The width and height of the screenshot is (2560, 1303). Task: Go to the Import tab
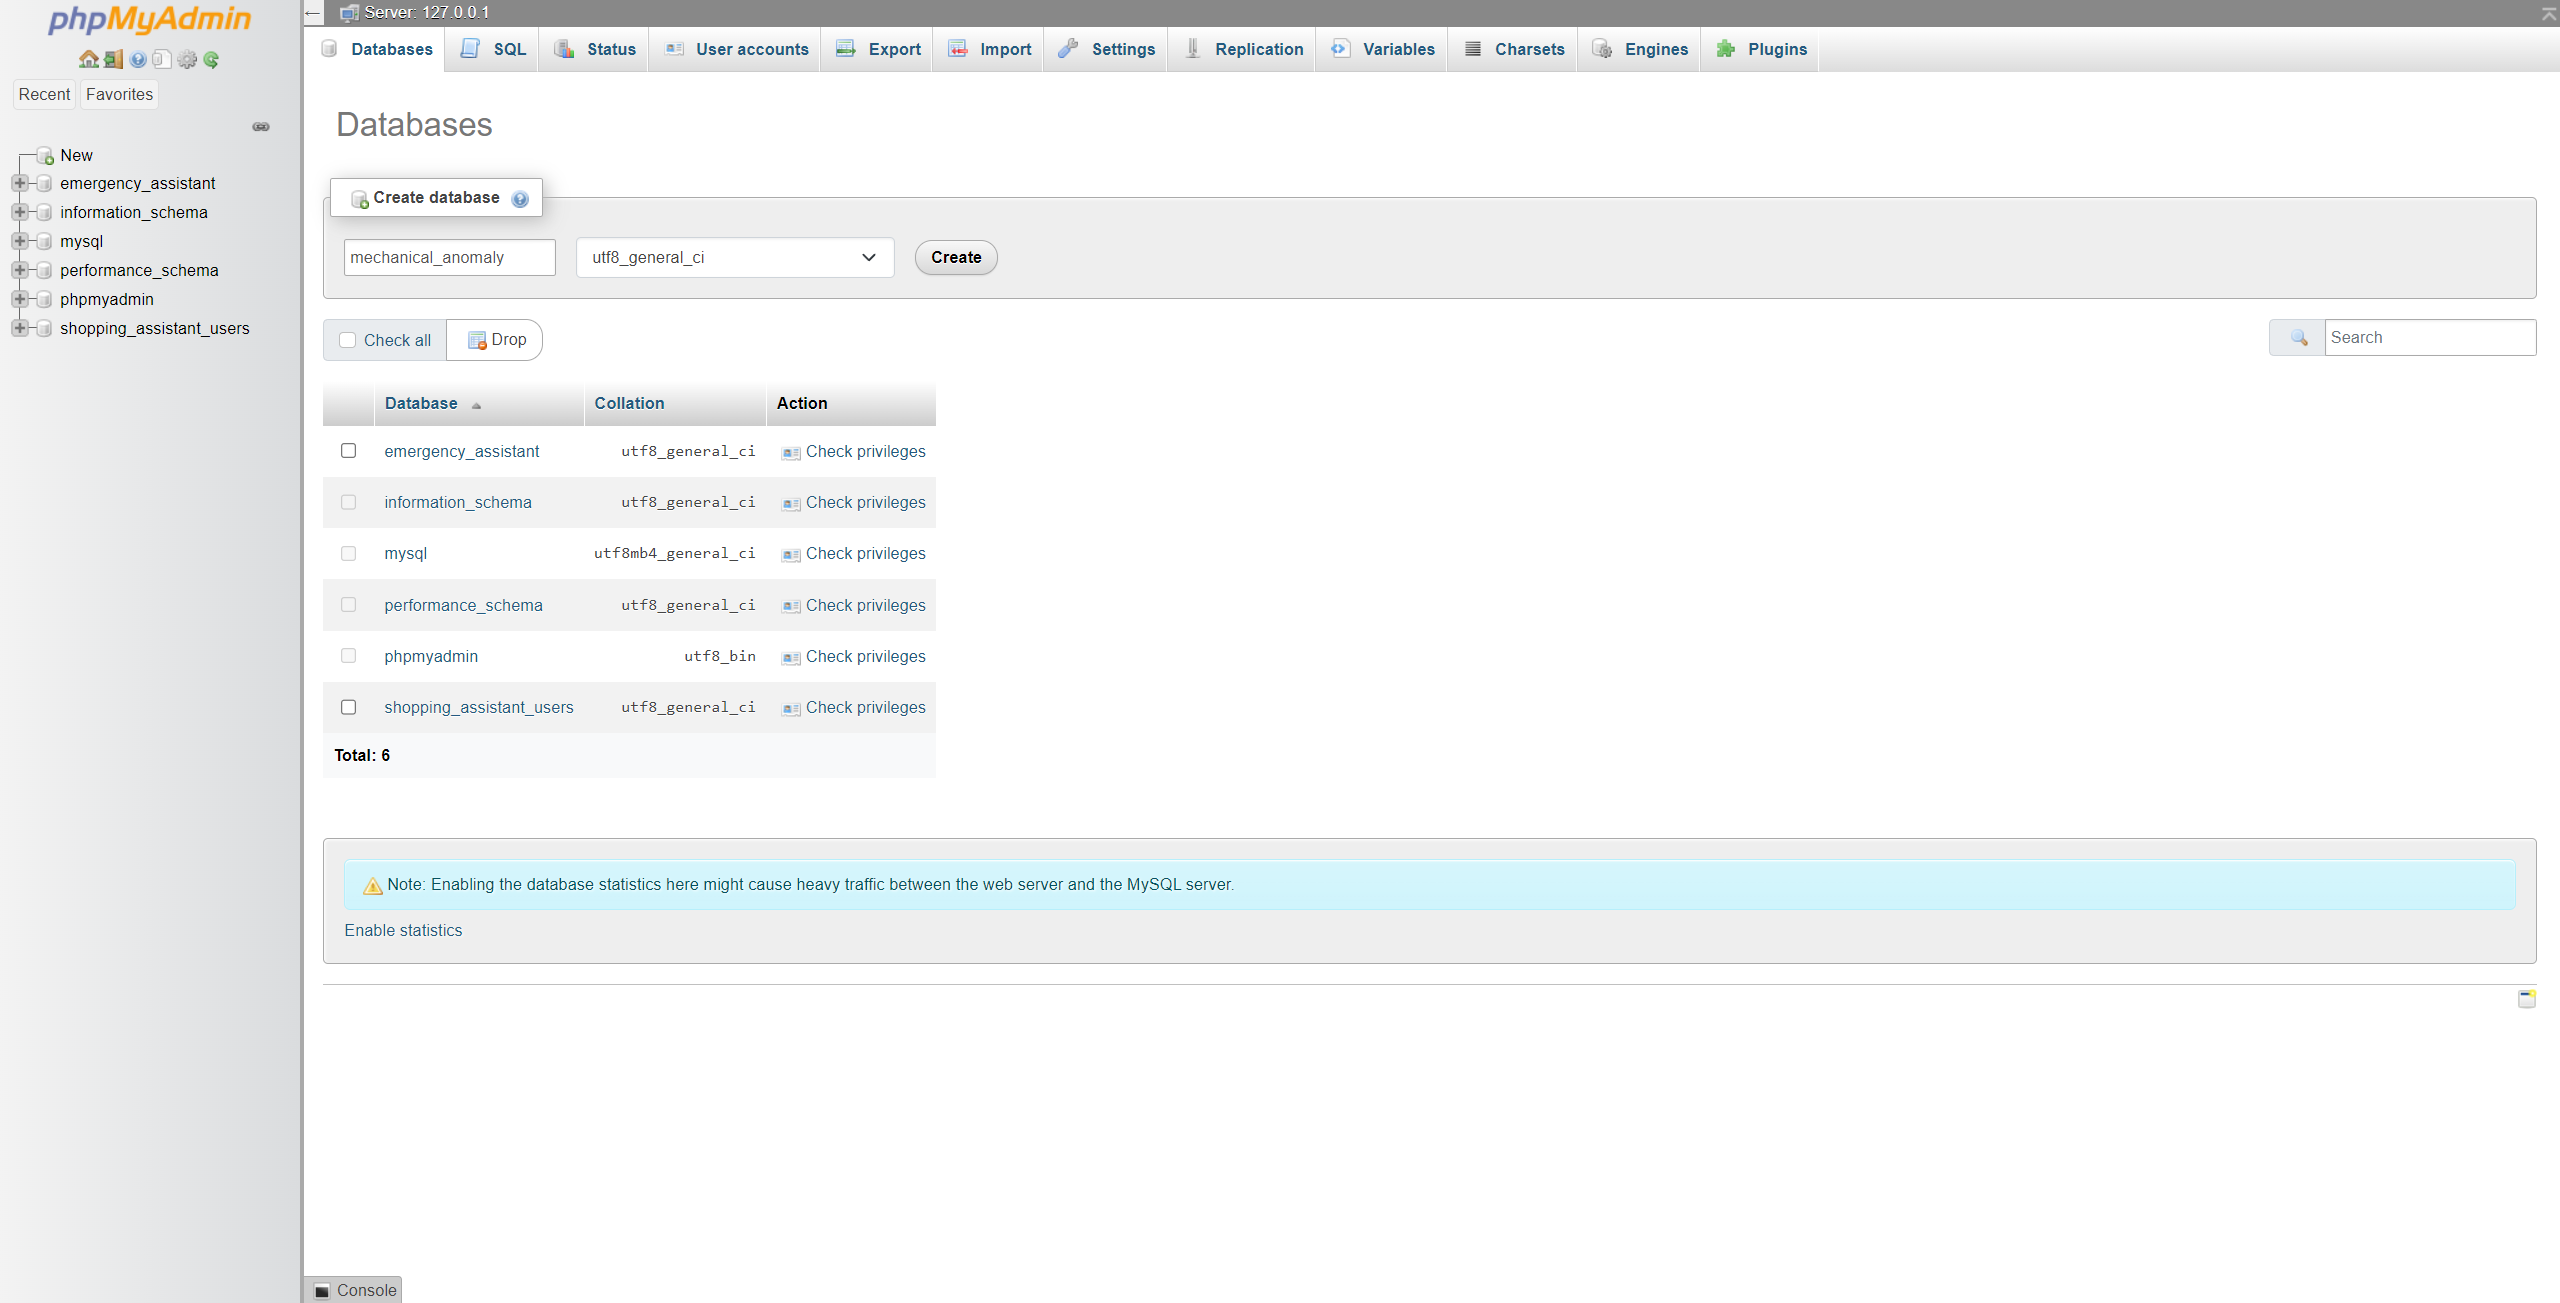989,49
